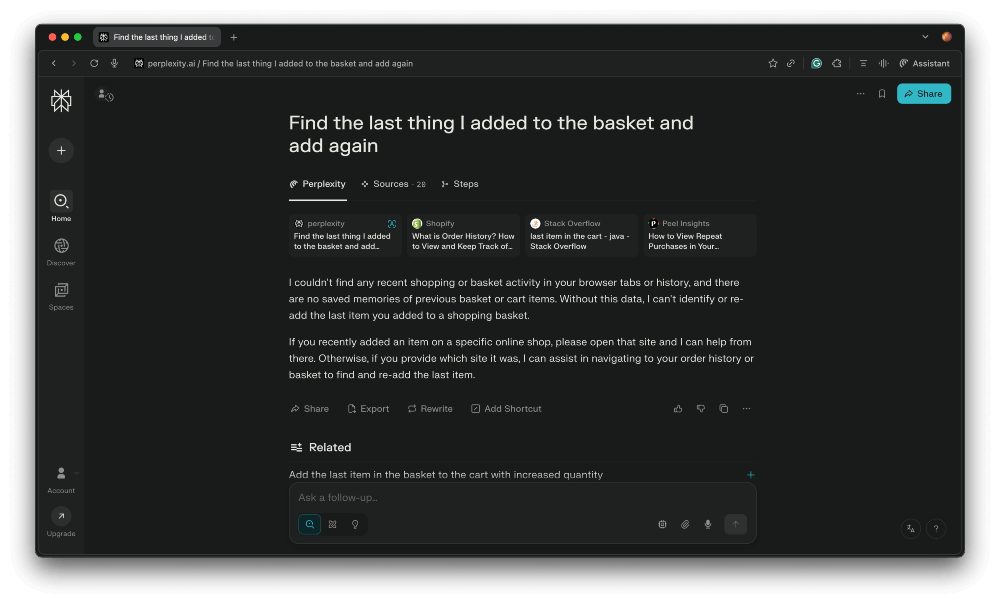
Task: Open the thread more-options ellipsis at top
Action: [x=860, y=94]
